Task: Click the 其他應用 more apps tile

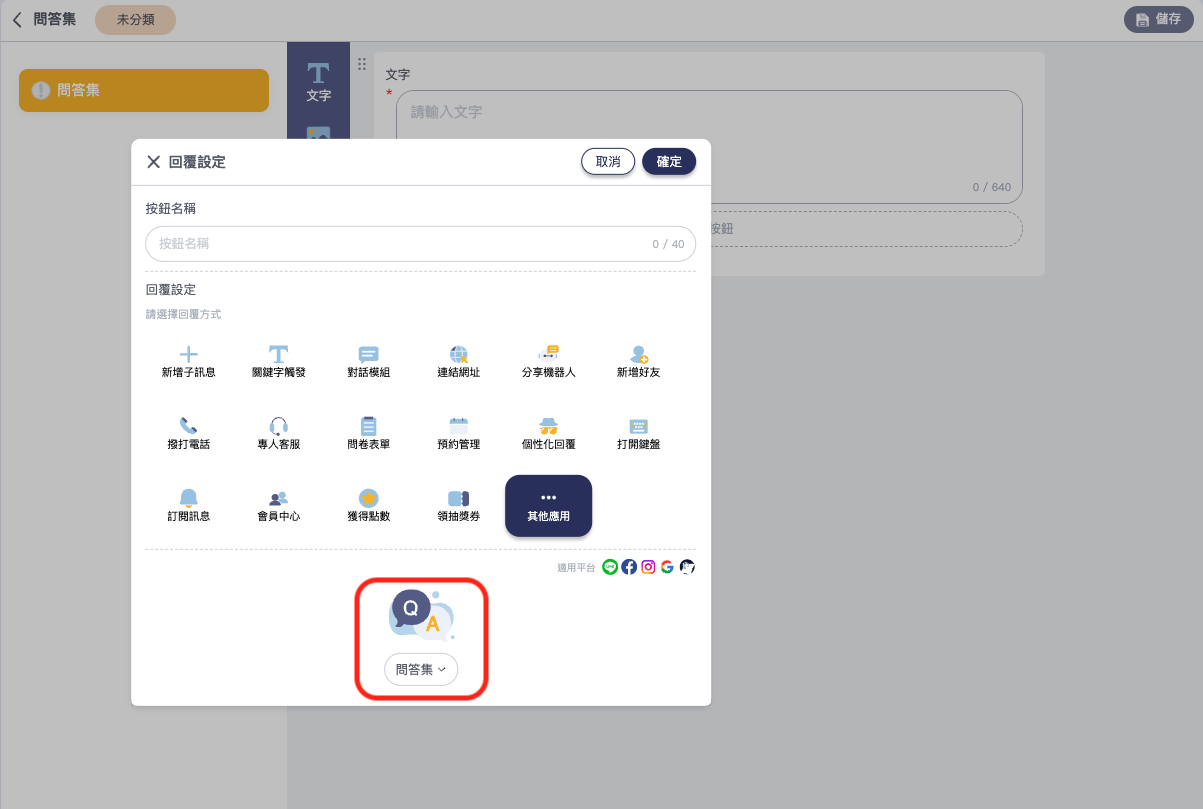Action: (x=548, y=505)
